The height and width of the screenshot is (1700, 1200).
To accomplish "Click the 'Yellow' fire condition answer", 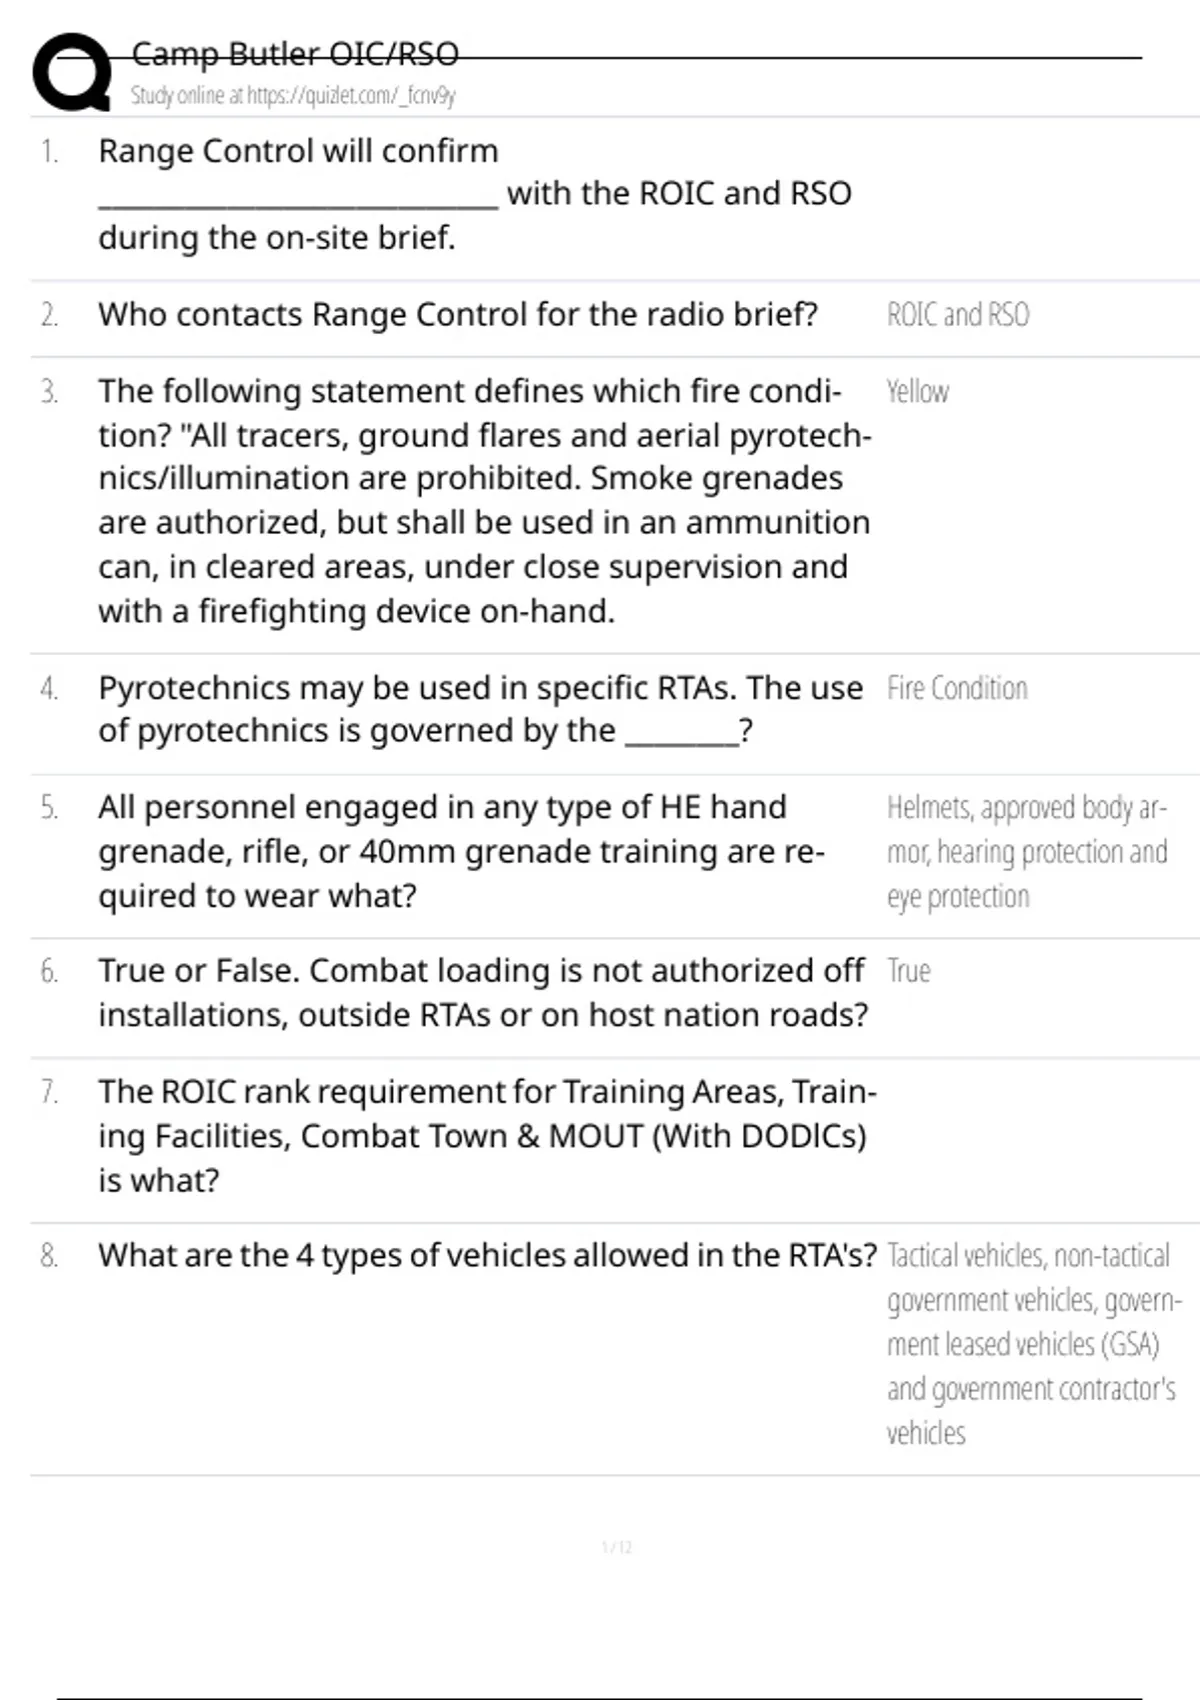I will 917,392.
